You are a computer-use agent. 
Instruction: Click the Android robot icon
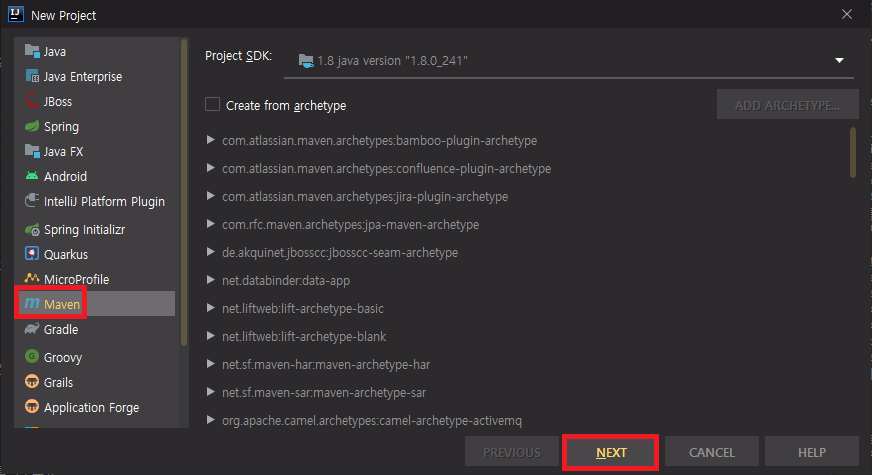(32, 176)
